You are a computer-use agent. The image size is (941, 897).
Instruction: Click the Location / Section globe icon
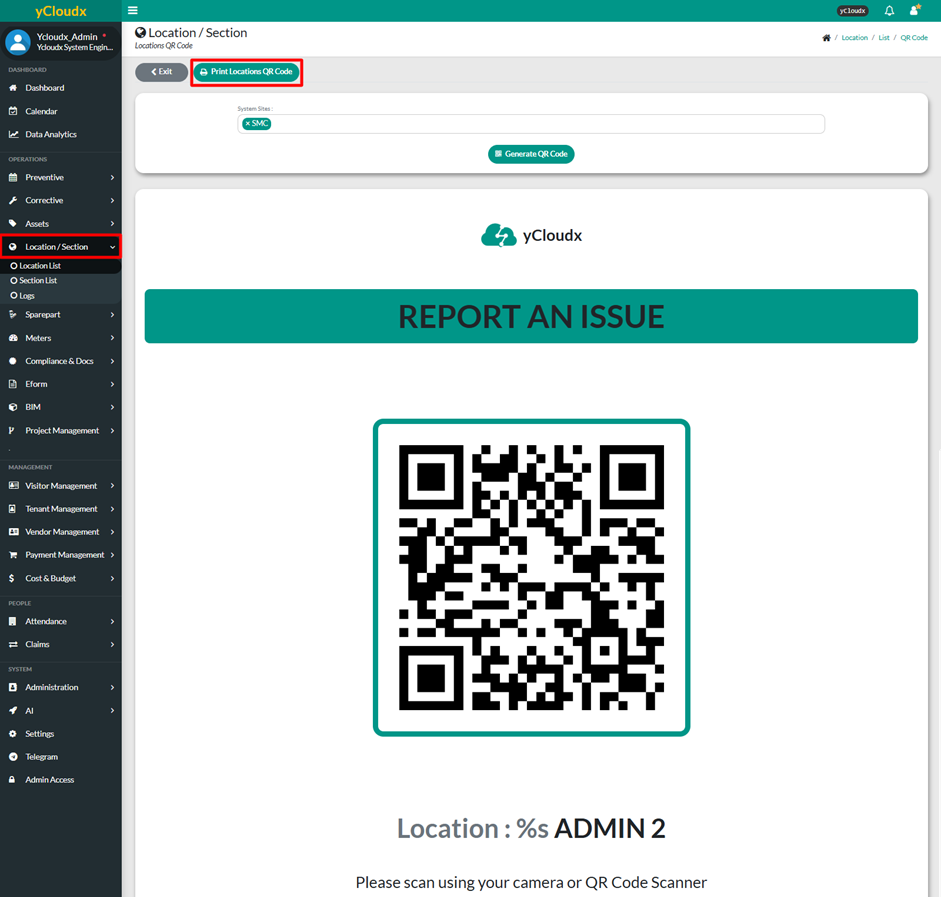(13, 247)
